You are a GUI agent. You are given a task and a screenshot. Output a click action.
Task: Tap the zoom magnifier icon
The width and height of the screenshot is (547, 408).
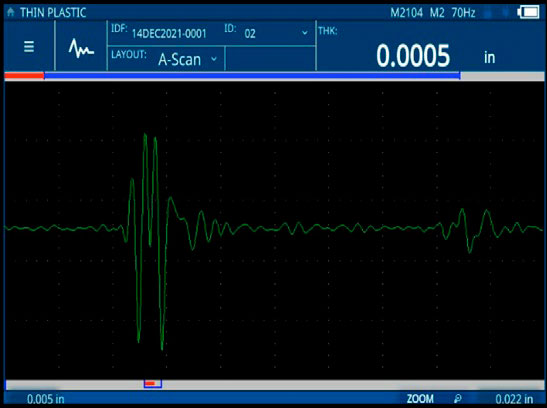[458, 398]
